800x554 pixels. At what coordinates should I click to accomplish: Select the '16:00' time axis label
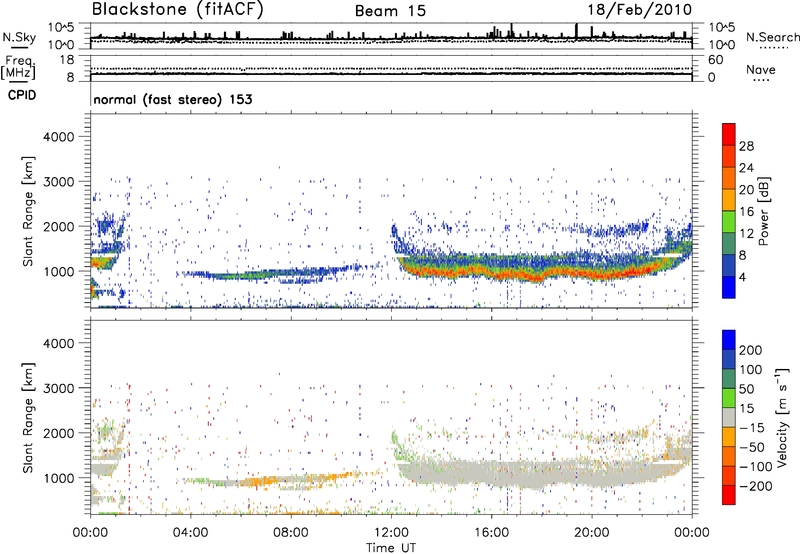491,533
